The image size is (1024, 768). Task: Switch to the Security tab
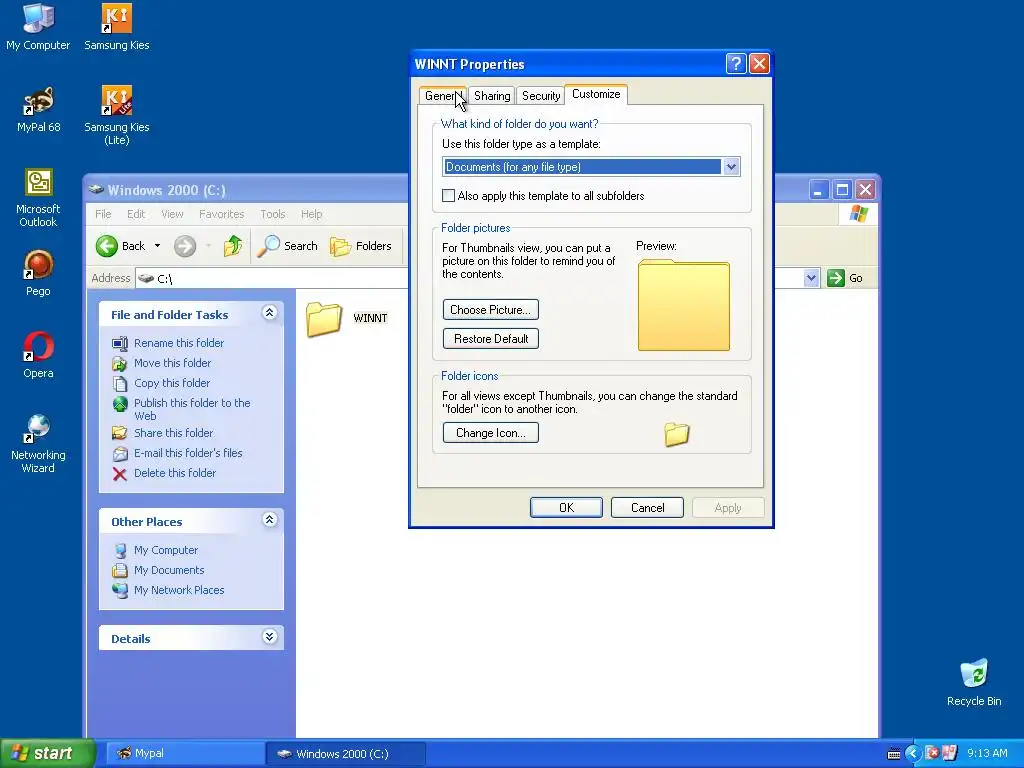[x=541, y=96]
